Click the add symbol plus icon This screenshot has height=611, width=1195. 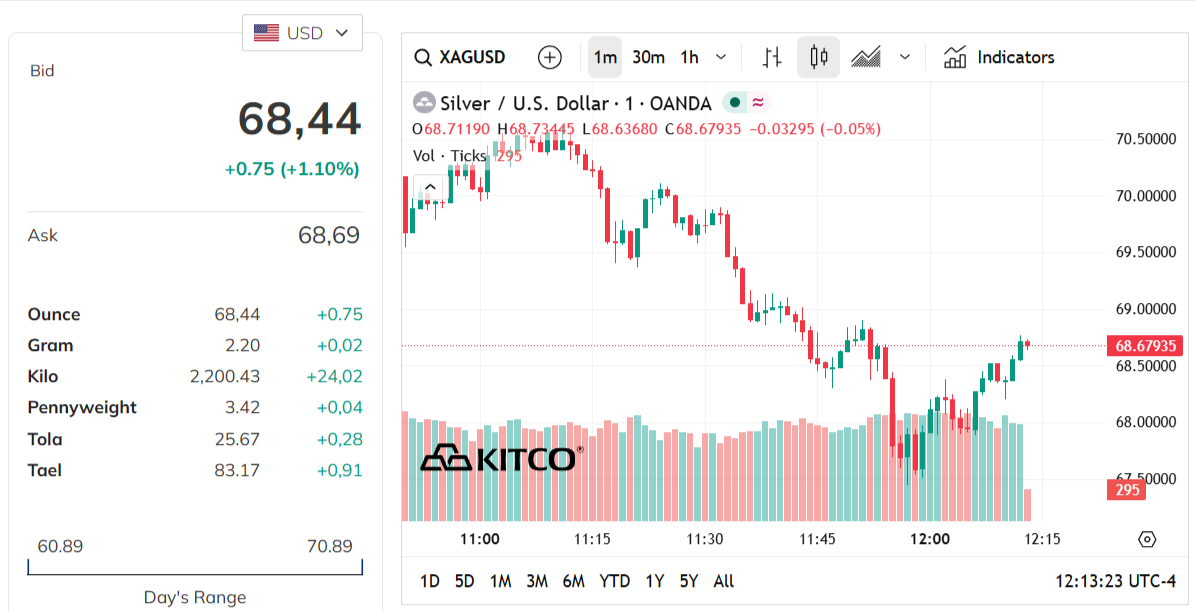tap(550, 57)
